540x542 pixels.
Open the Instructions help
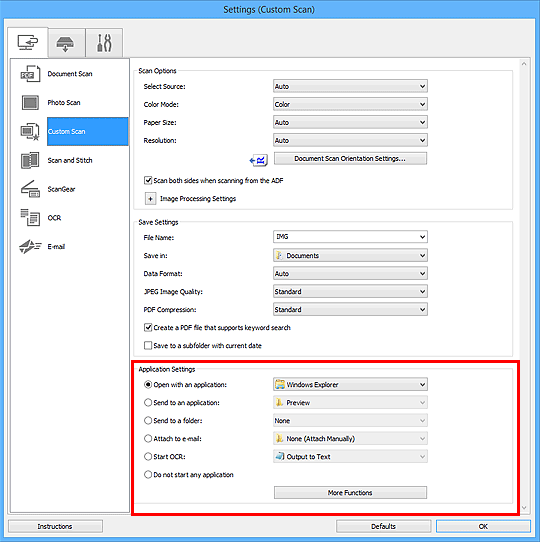[x=55, y=526]
